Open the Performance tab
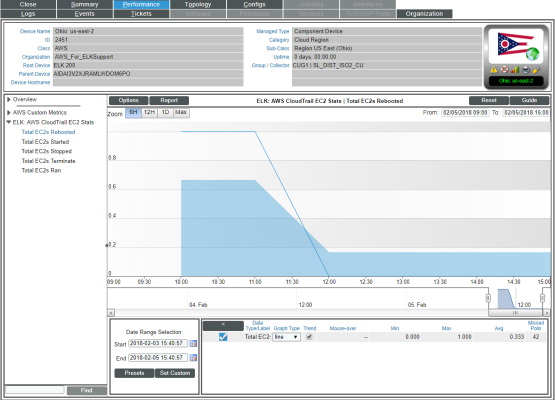This screenshot has width=555, height=400. click(x=141, y=4)
